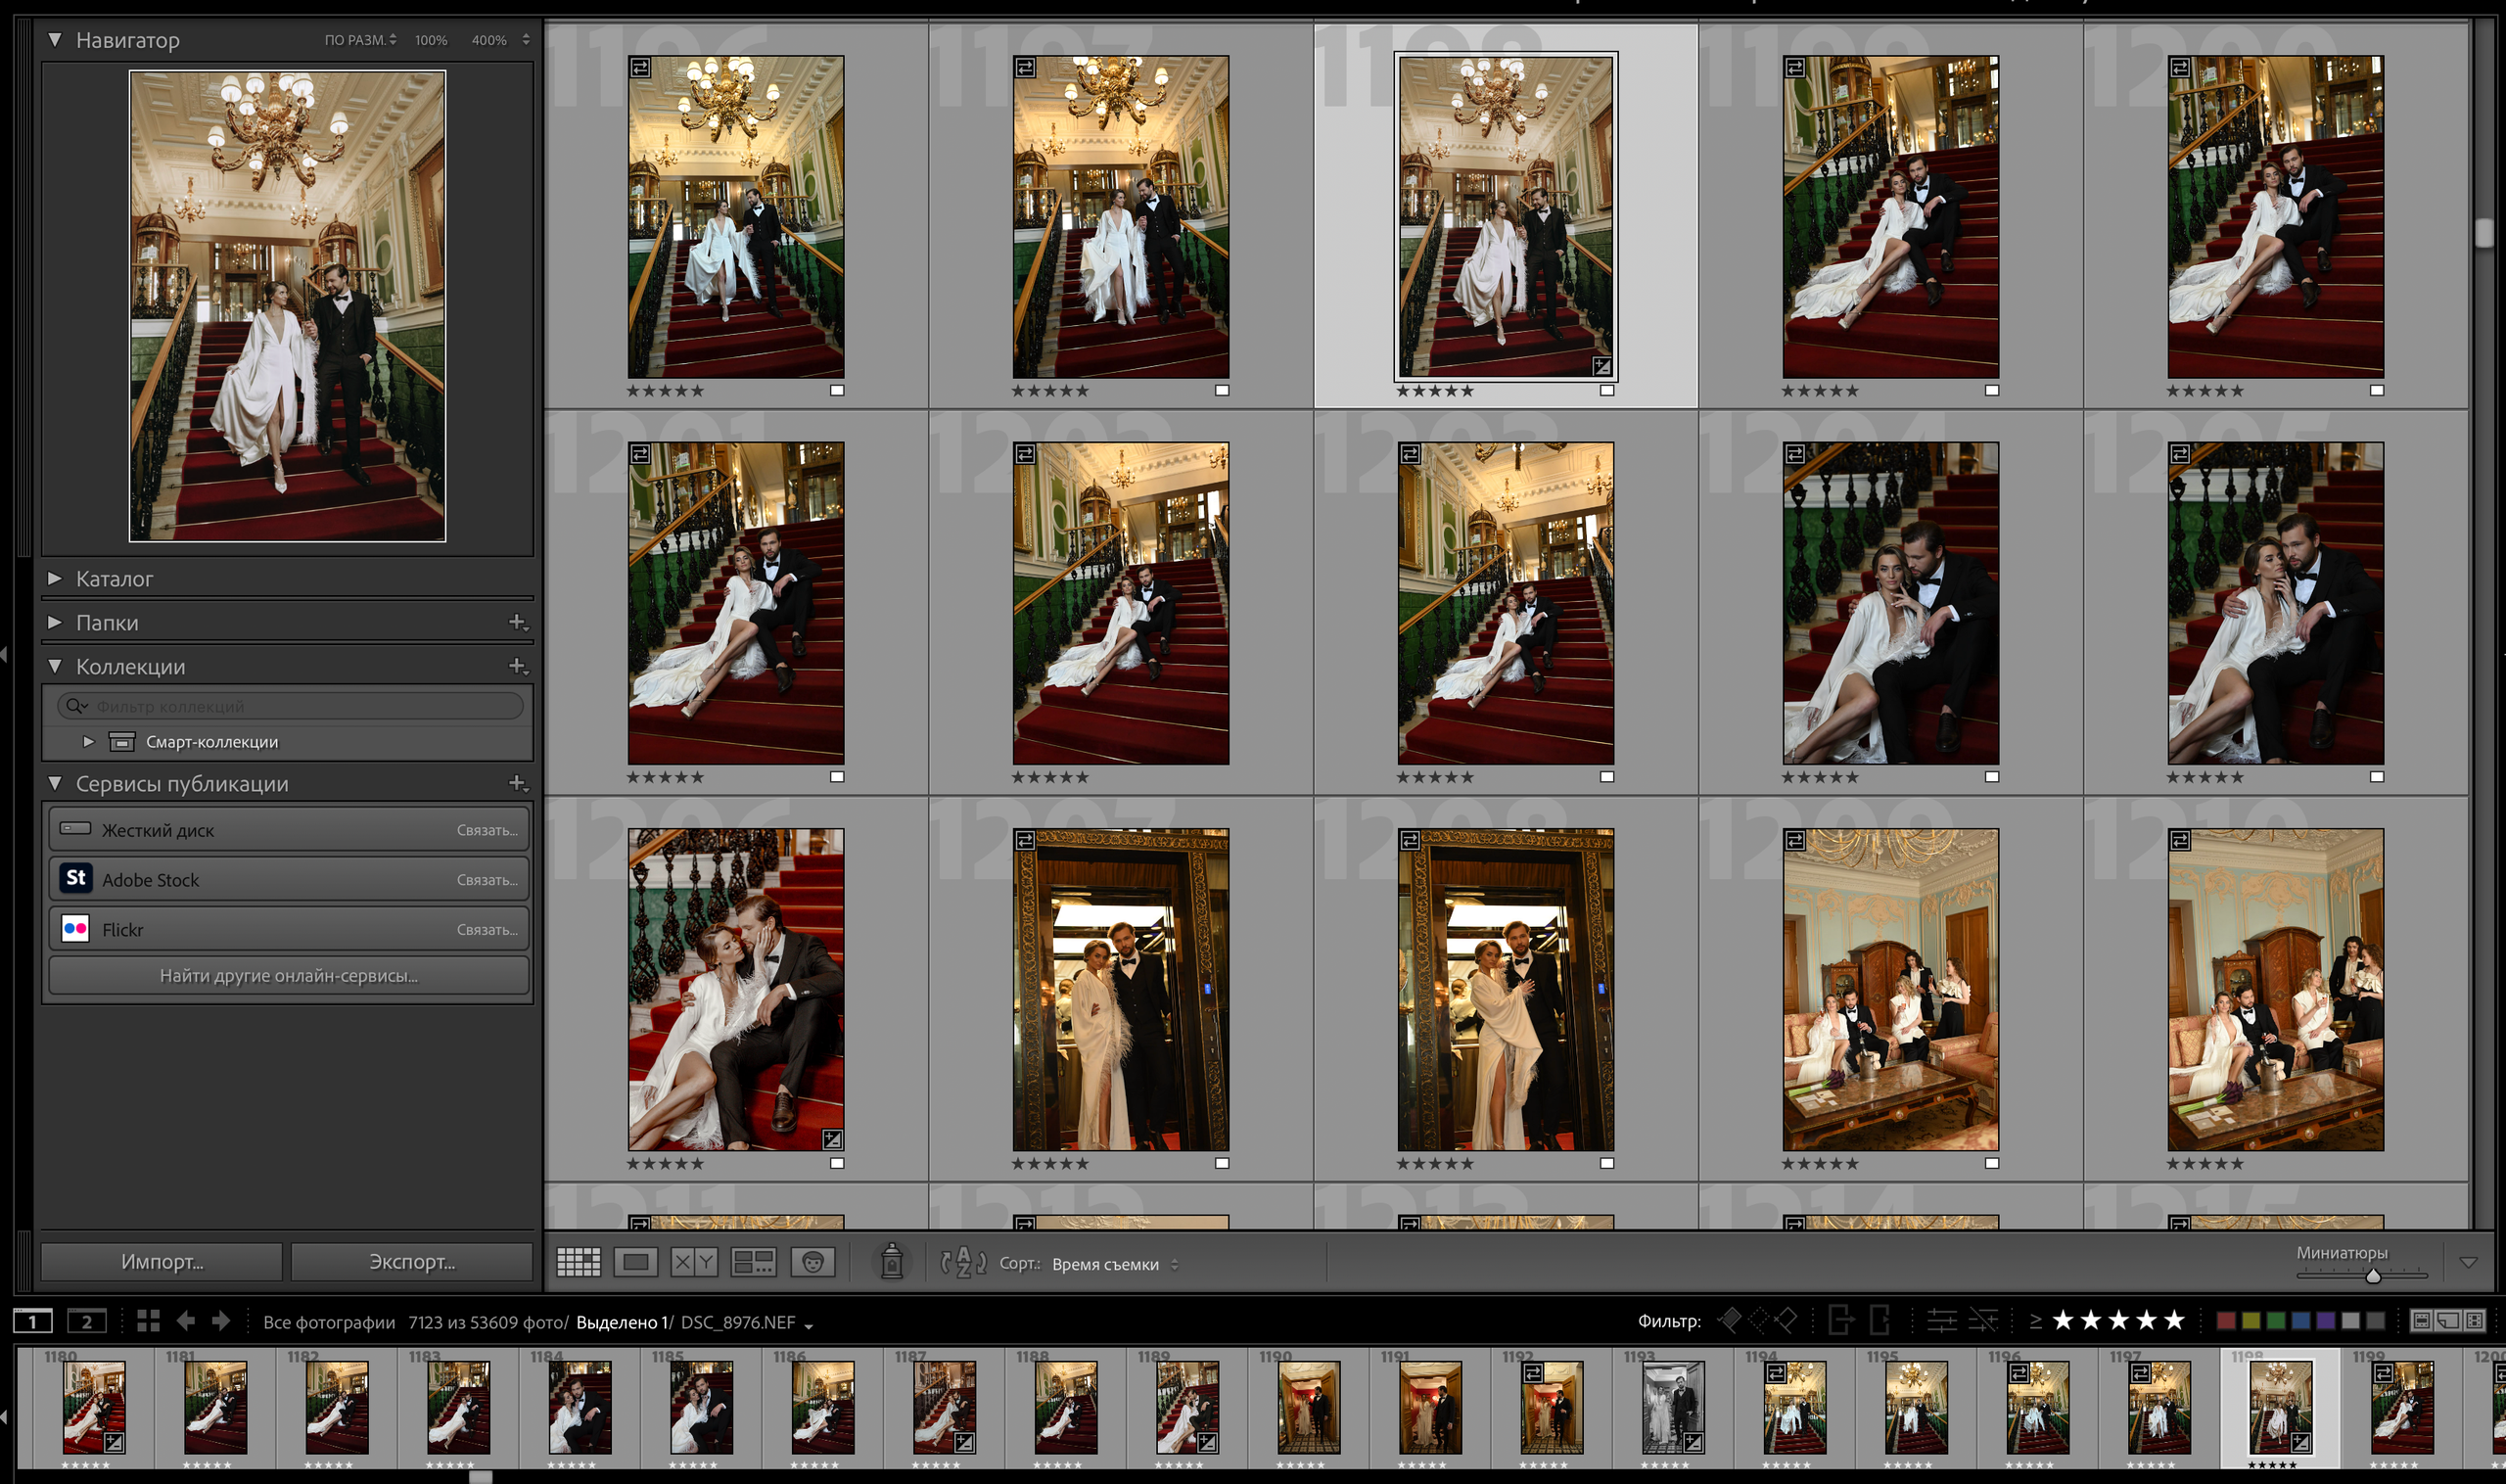
Task: Toggle color label box under grid photo 1197
Action: (1222, 390)
